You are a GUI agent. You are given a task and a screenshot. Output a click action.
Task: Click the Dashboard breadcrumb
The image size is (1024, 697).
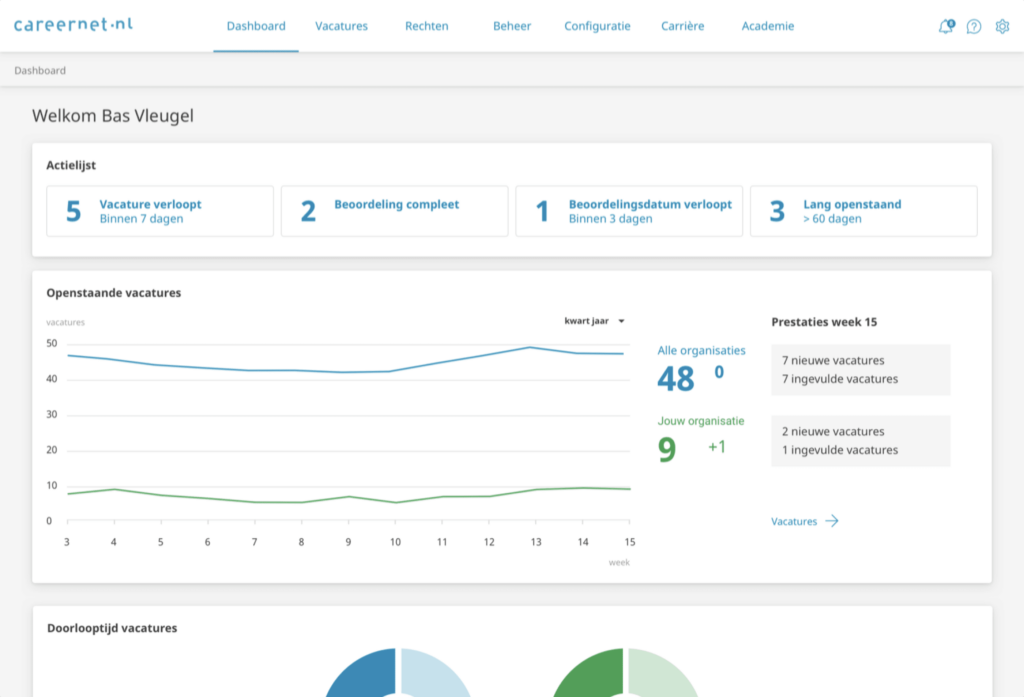(x=40, y=71)
